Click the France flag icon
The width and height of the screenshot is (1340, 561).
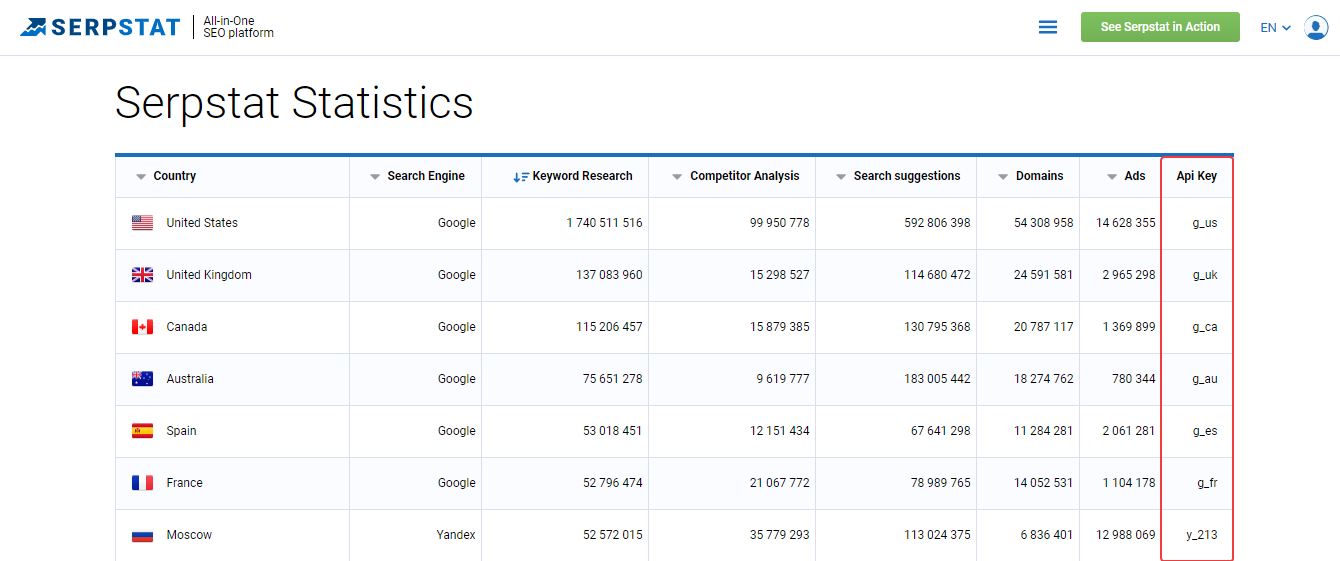142,483
